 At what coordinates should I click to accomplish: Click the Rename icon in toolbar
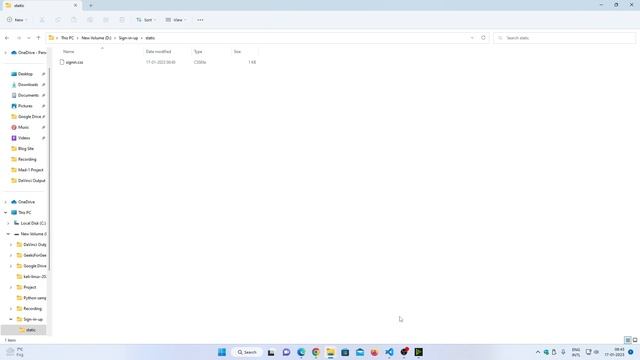90,20
